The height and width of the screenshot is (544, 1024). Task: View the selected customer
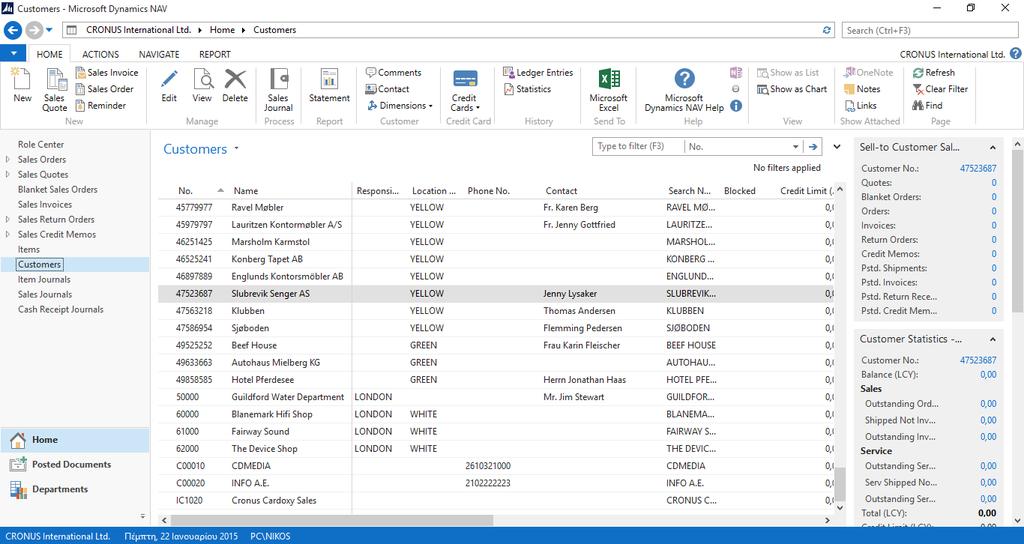202,86
